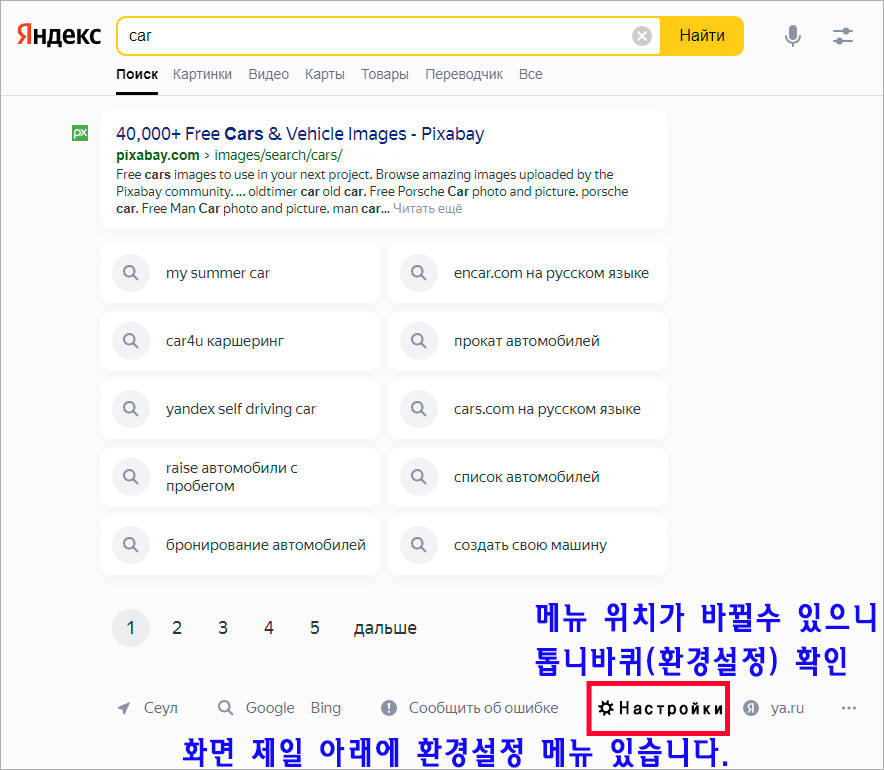The image size is (884, 770).
Task: Start voice search with the microphone icon
Action: [x=793, y=36]
